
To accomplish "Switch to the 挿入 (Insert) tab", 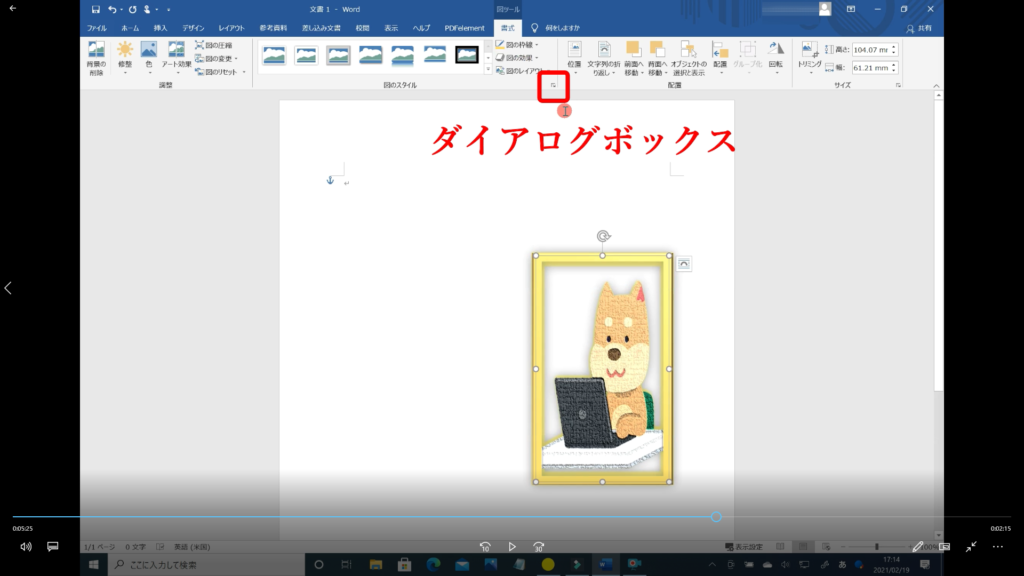I will click(160, 28).
